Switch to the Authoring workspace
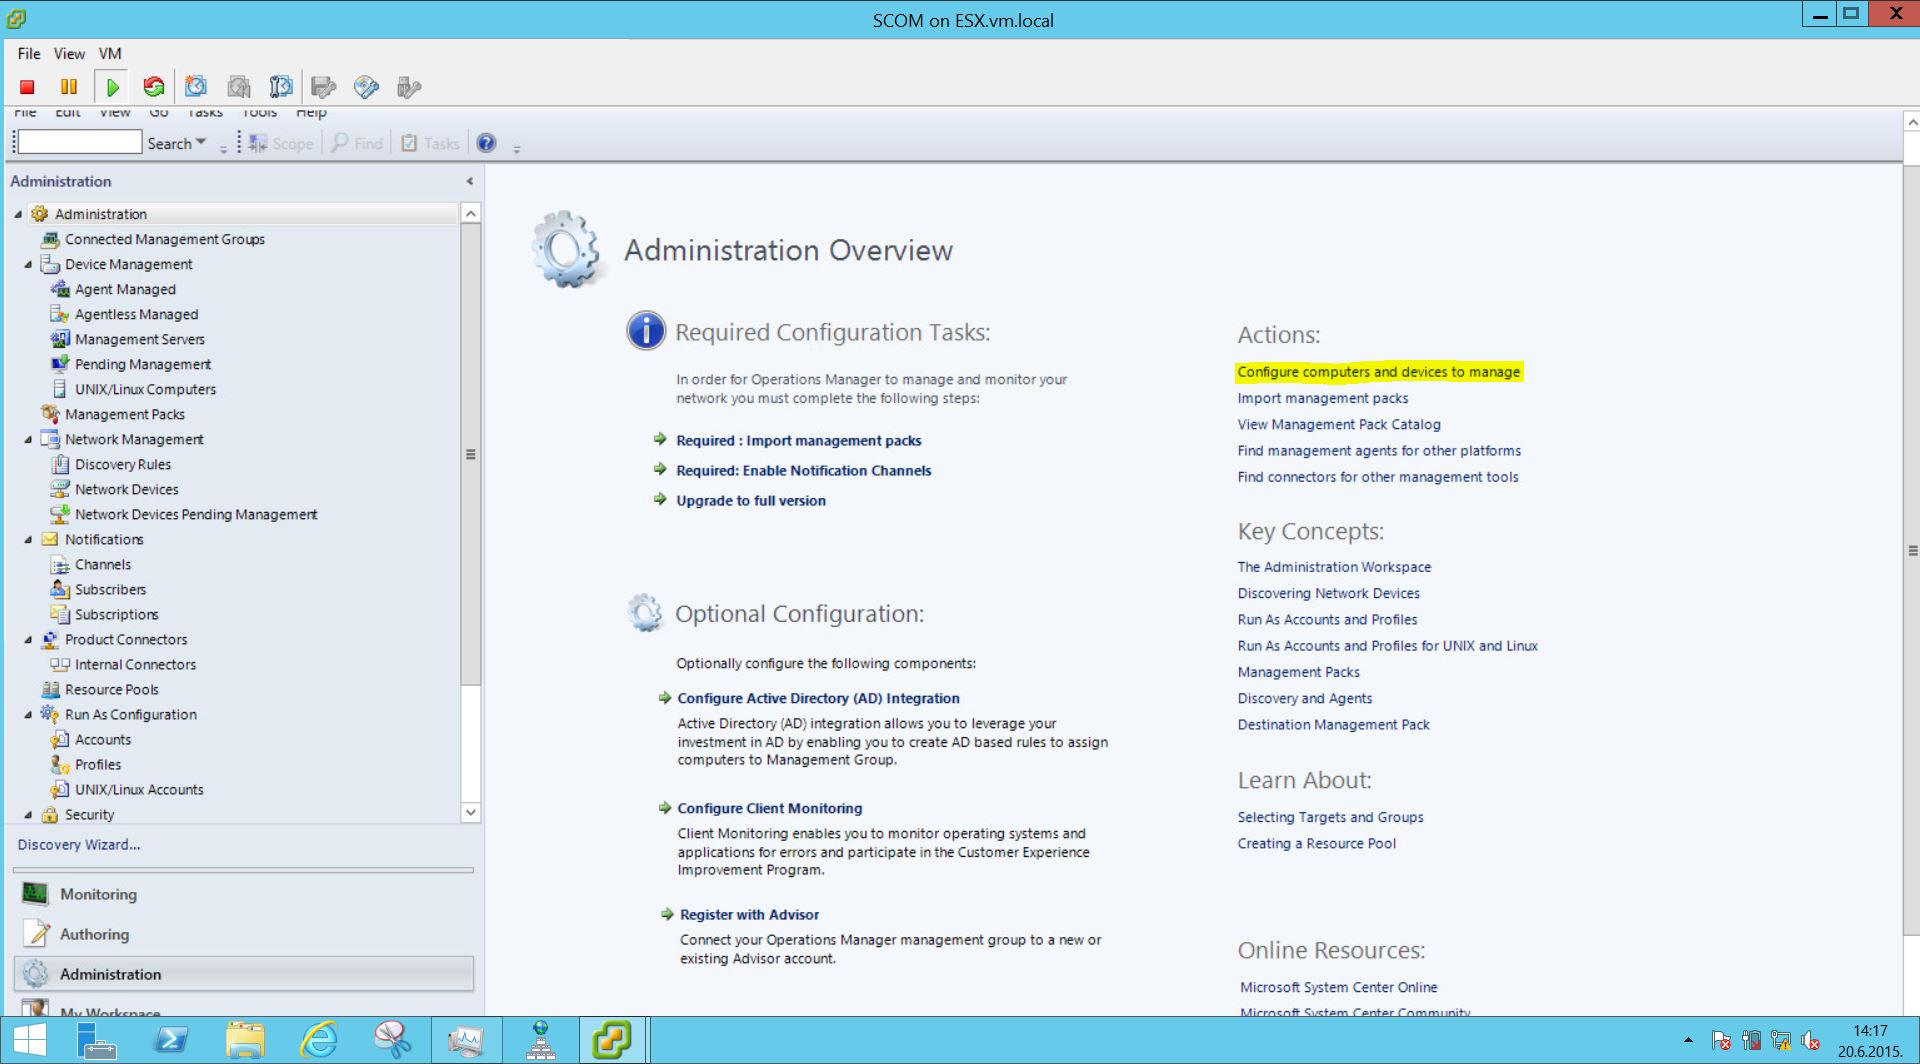The width and height of the screenshot is (1920, 1064). [94, 934]
